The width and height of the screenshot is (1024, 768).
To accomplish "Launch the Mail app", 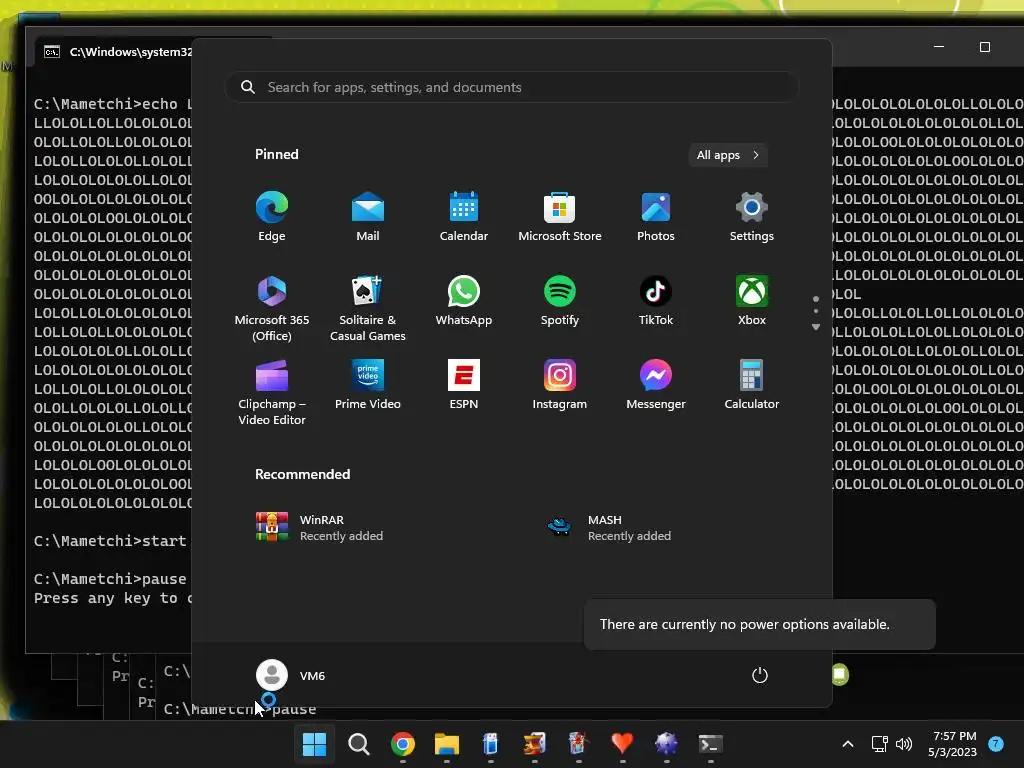I will pyautogui.click(x=368, y=217).
